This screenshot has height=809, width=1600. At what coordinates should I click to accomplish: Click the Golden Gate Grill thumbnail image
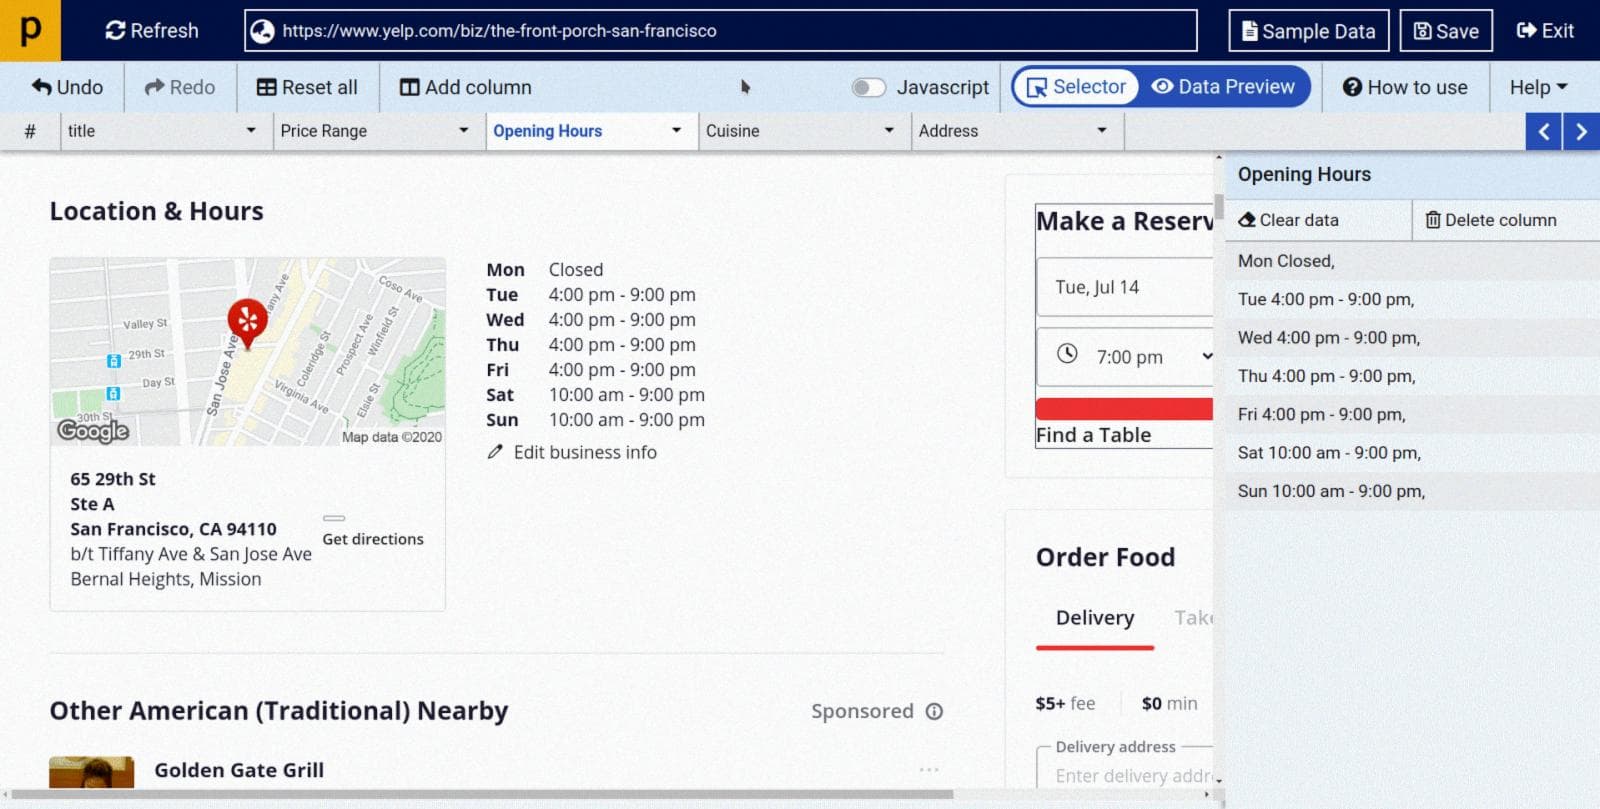coord(91,772)
